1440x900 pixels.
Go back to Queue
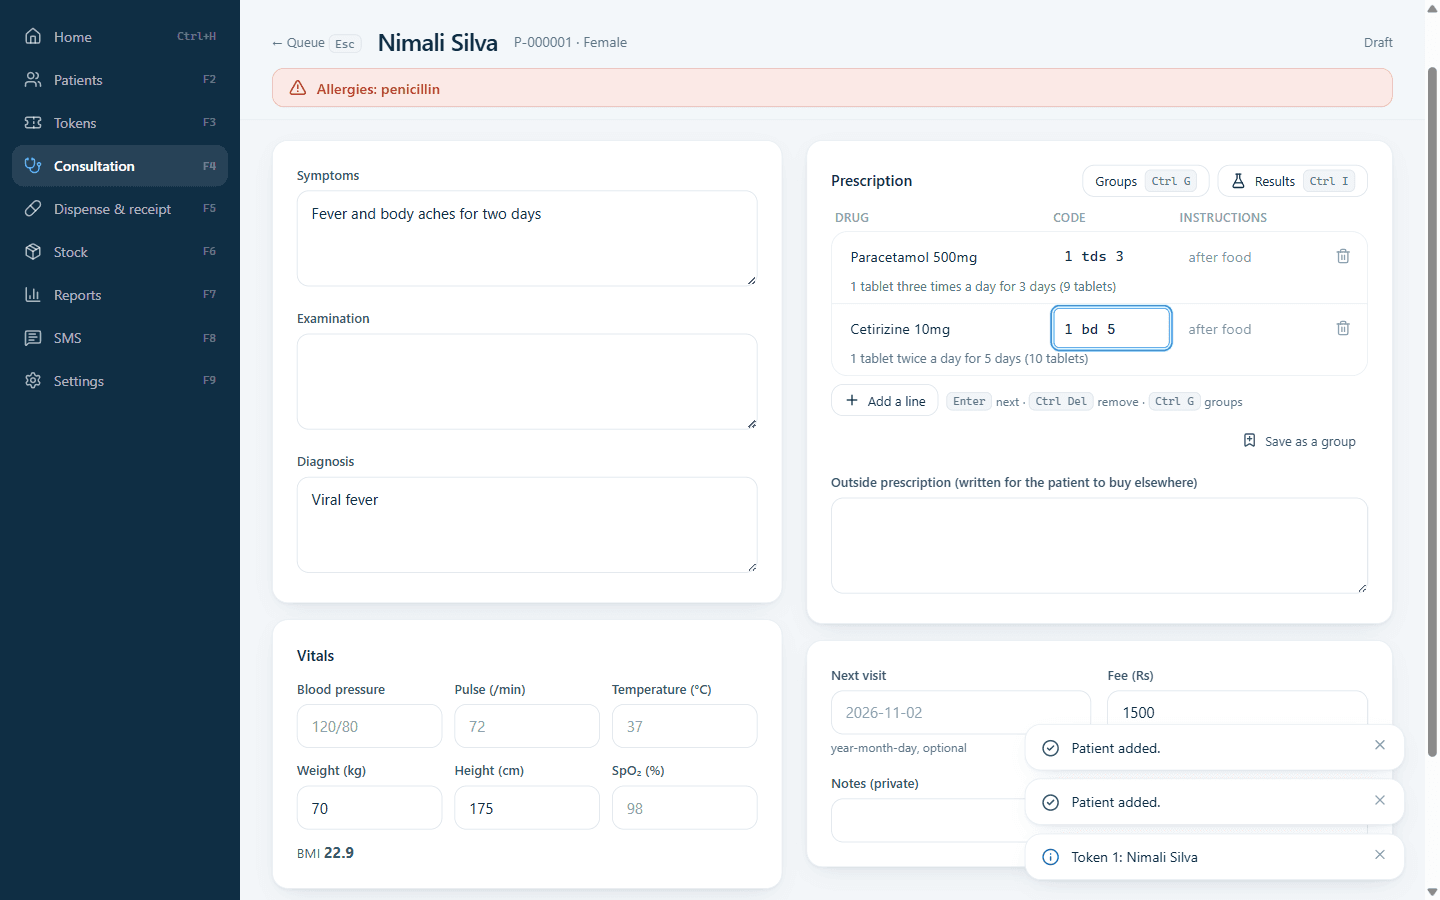coord(316,43)
